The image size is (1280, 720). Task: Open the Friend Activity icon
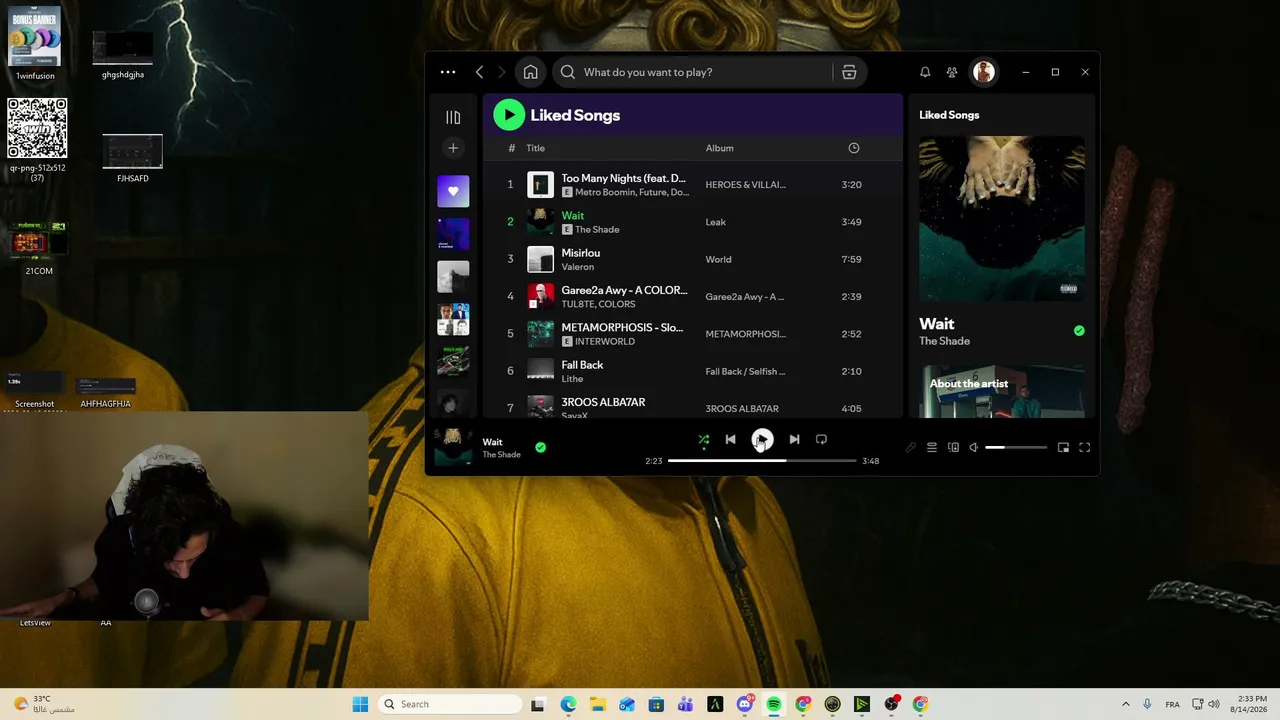[x=952, y=72]
